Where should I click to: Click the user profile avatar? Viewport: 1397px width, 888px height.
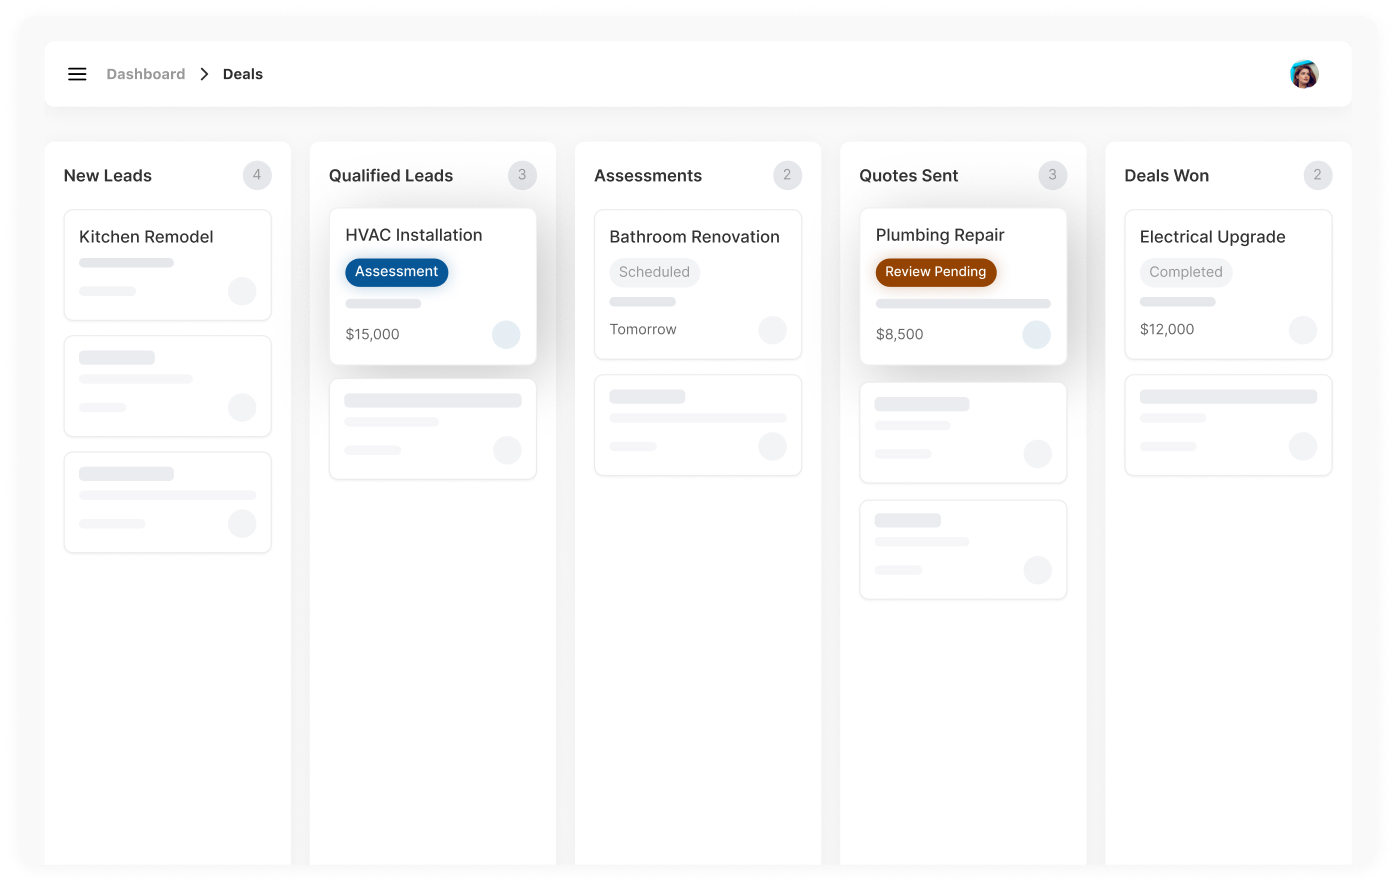[x=1303, y=74]
